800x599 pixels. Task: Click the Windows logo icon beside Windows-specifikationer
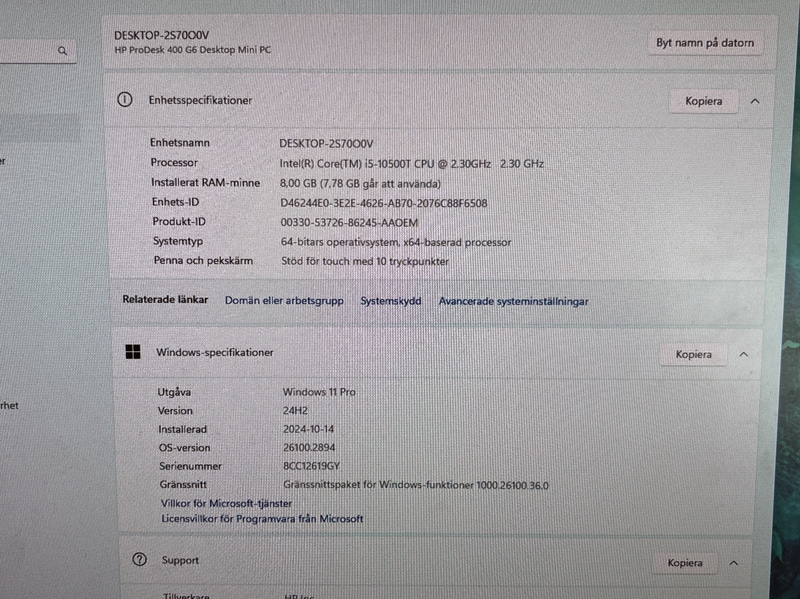[133, 352]
